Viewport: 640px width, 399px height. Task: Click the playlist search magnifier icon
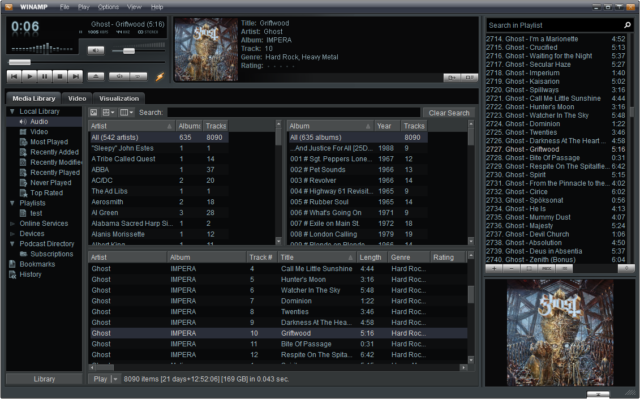[627, 25]
